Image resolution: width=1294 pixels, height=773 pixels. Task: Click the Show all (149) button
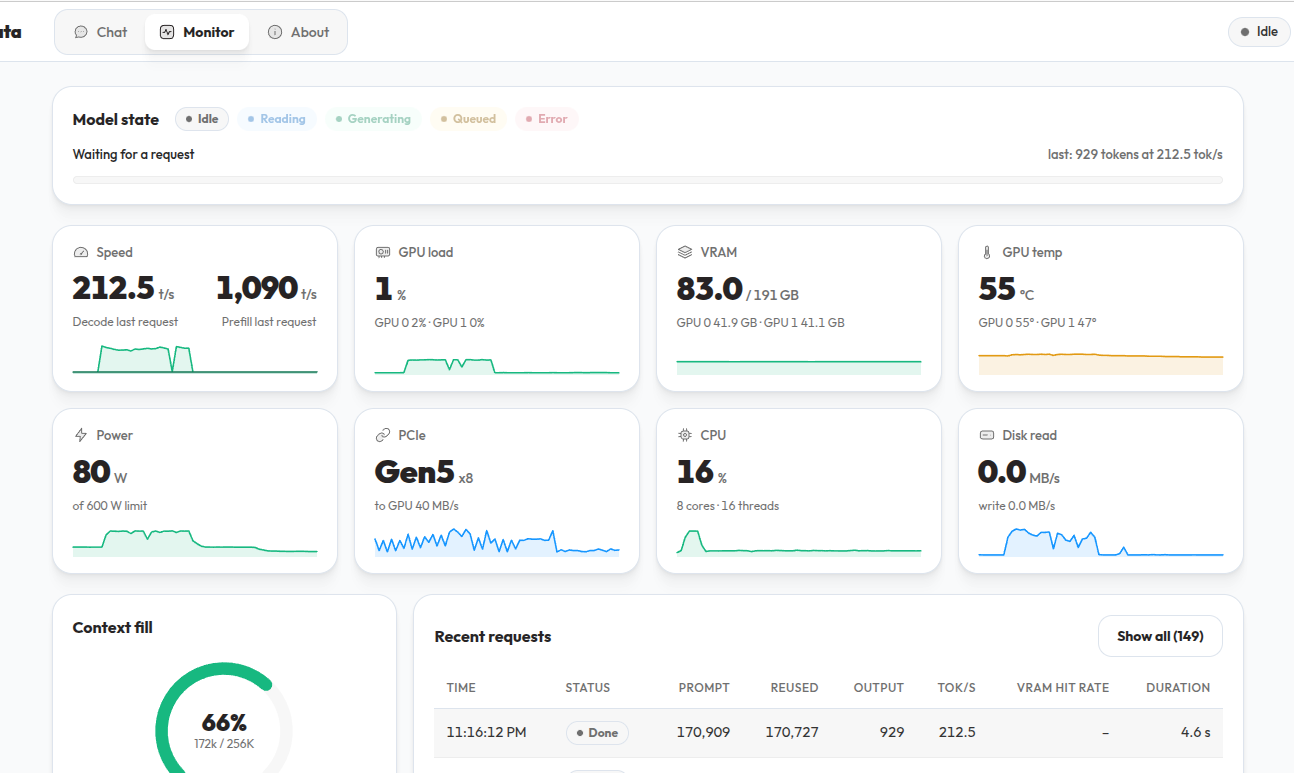[x=1160, y=636]
